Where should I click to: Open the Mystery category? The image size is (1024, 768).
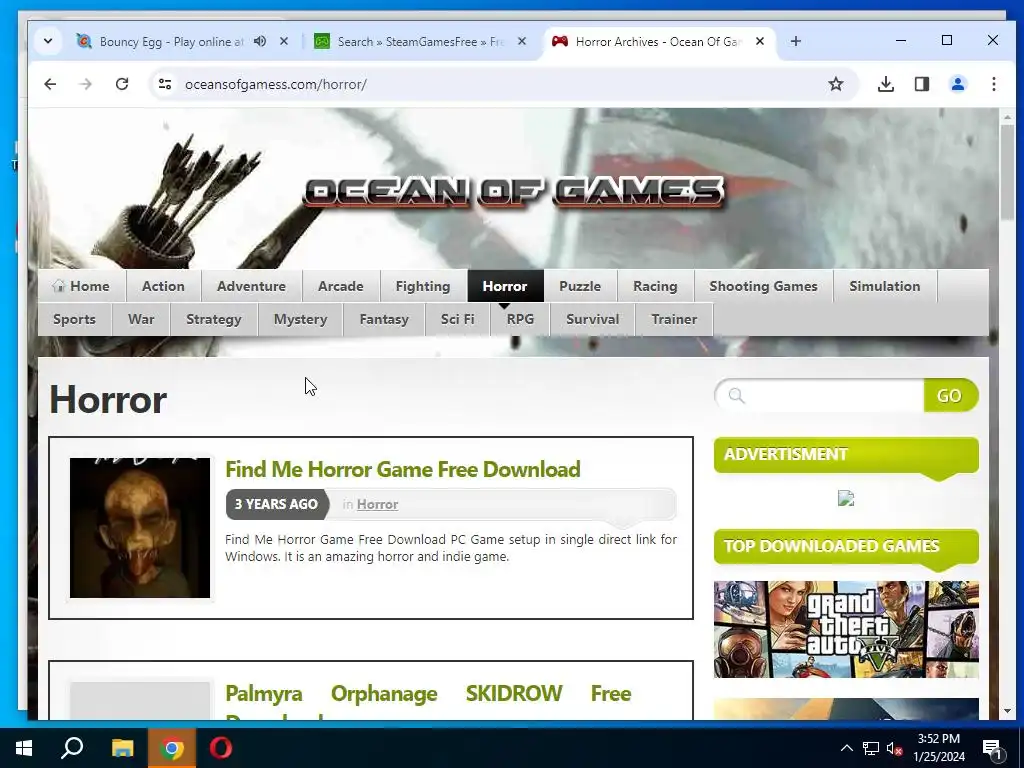pyautogui.click(x=300, y=319)
